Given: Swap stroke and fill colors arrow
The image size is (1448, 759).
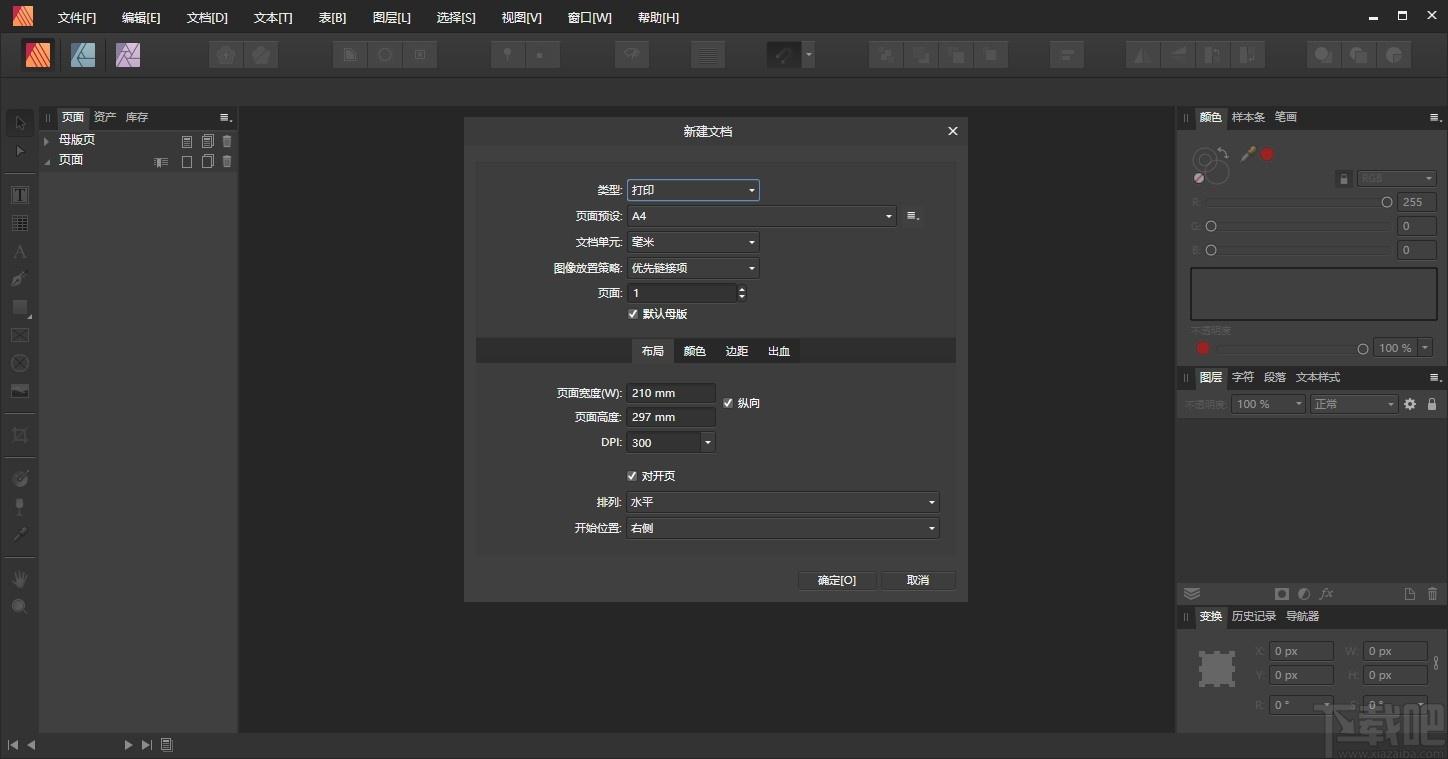Looking at the screenshot, I should (x=1222, y=153).
